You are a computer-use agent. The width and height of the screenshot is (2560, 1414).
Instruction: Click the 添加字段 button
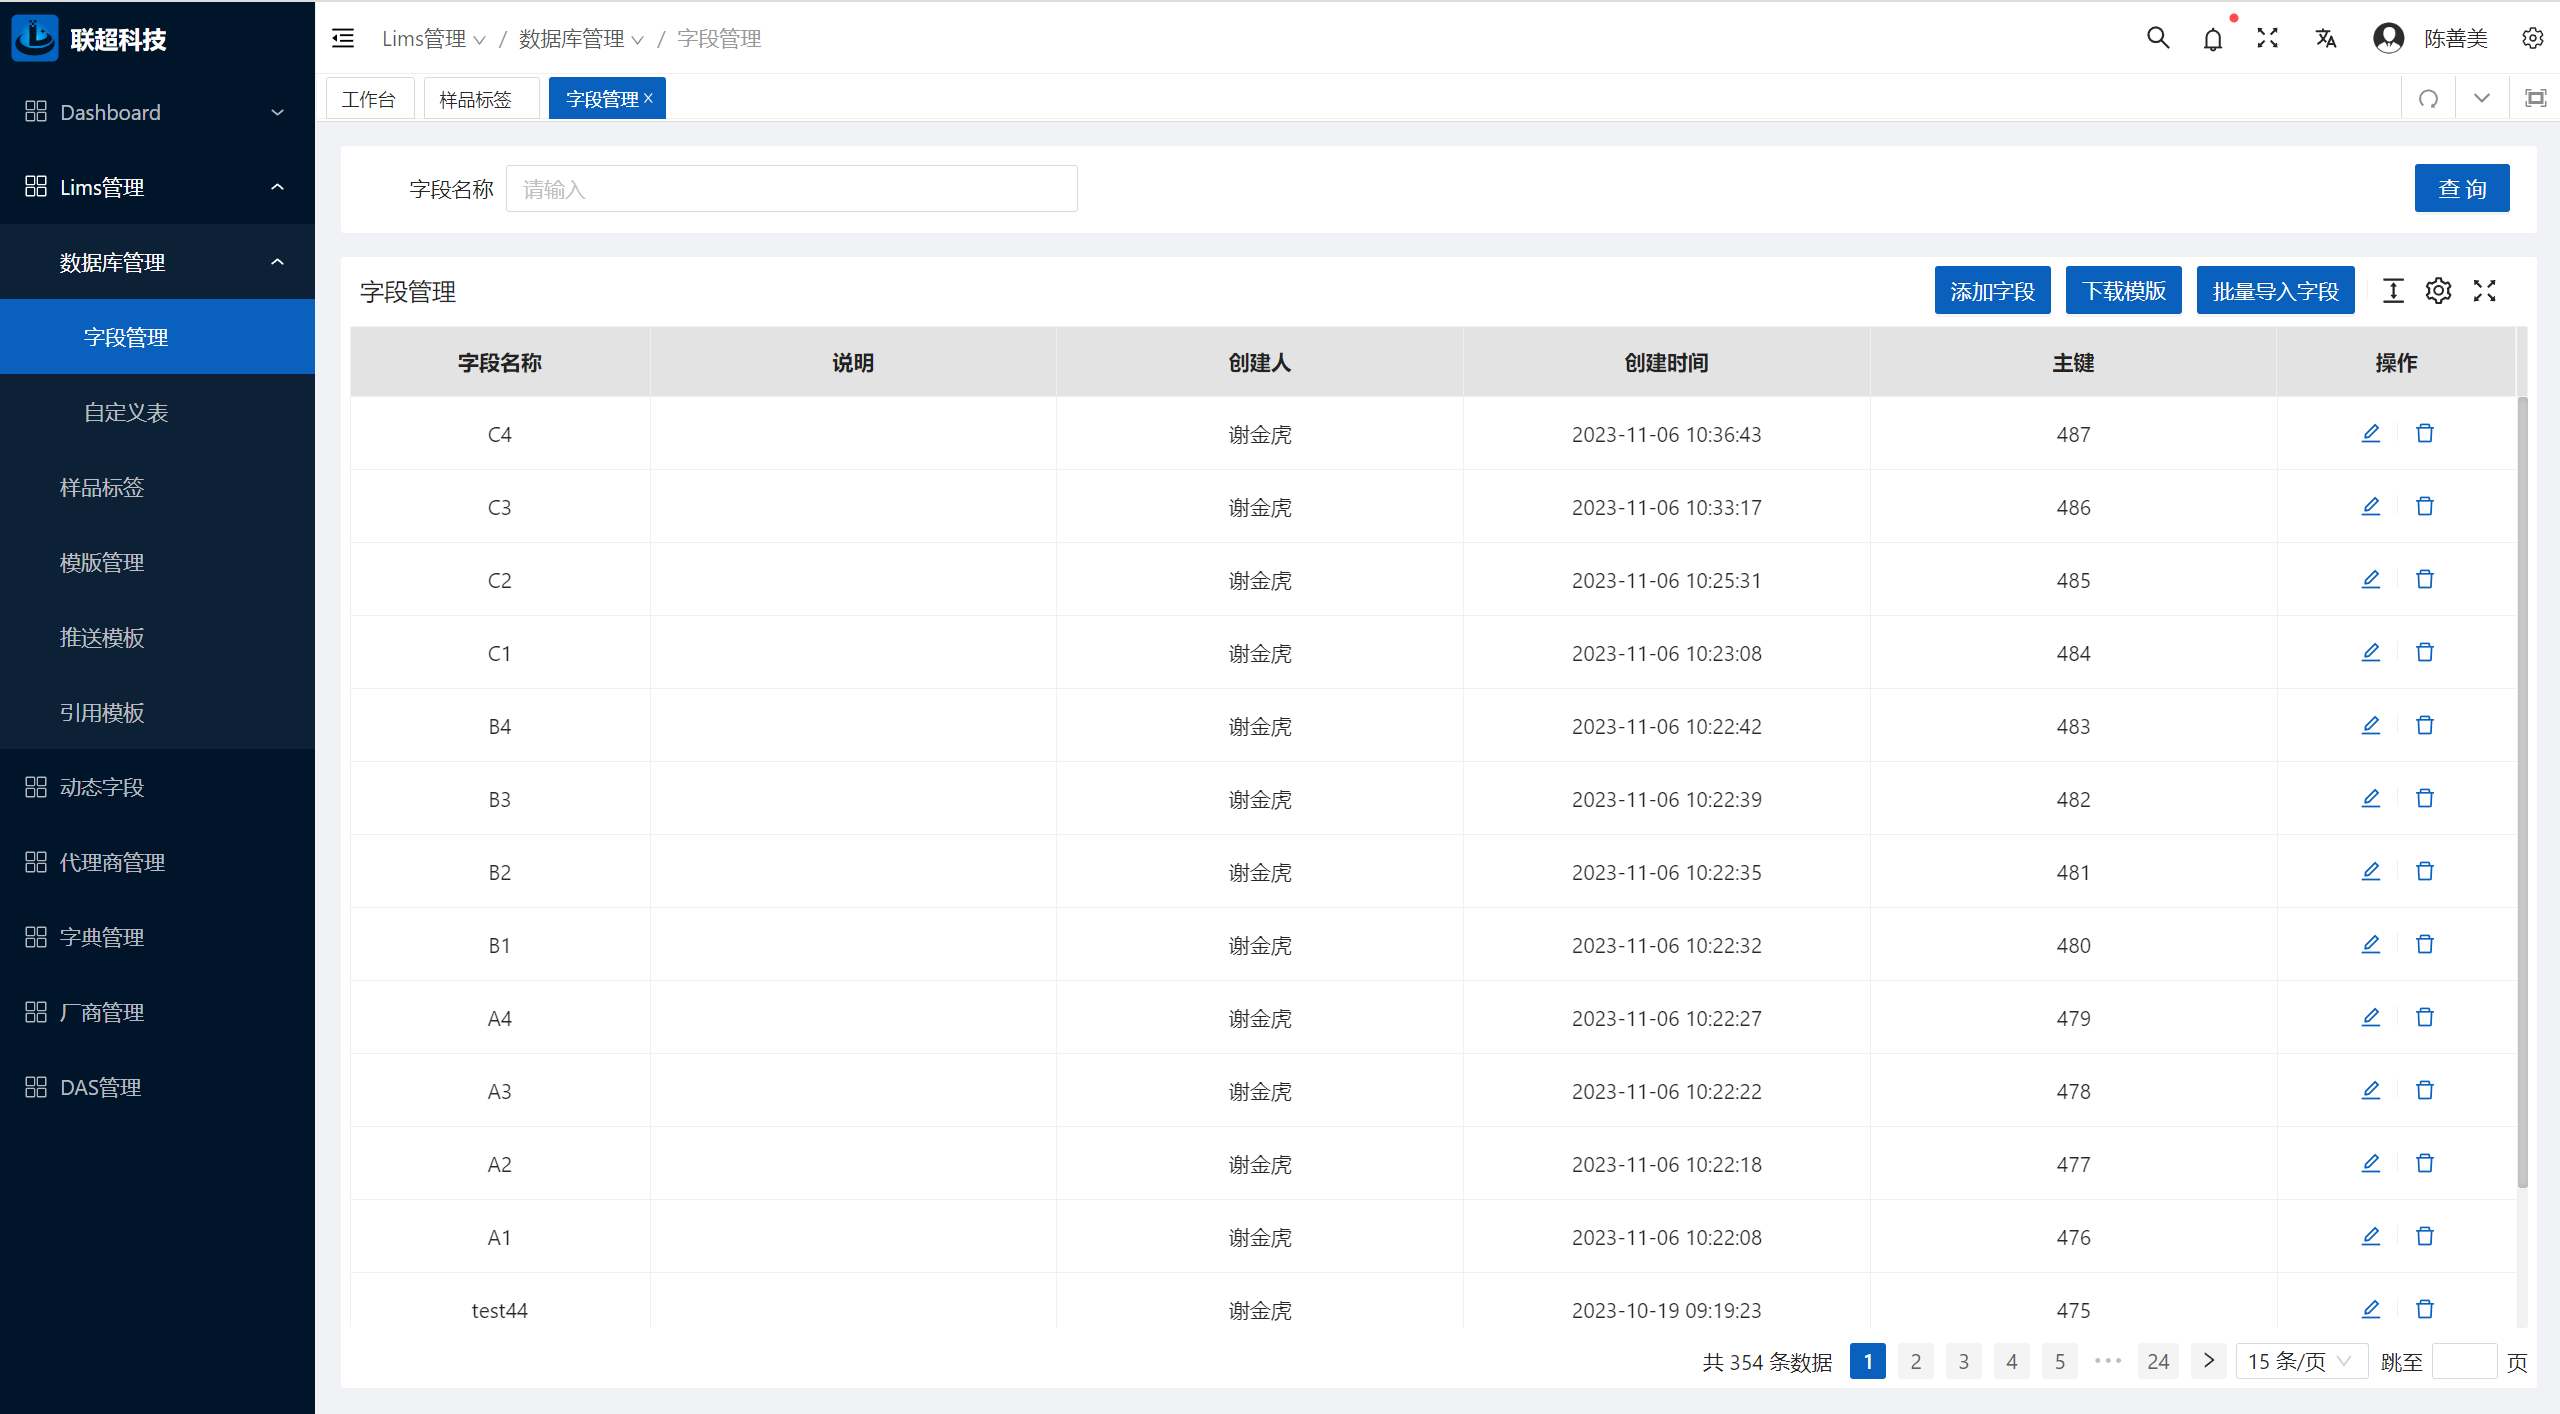click(x=1992, y=291)
